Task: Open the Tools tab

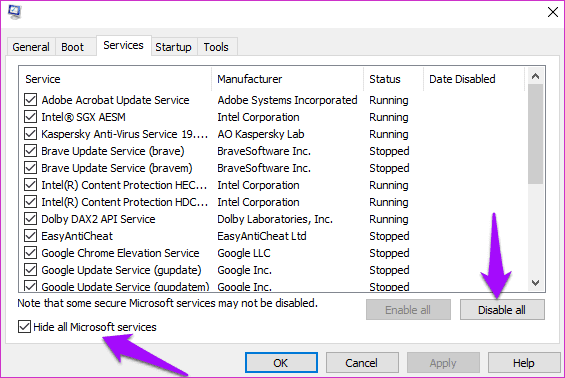Action: click(x=216, y=47)
